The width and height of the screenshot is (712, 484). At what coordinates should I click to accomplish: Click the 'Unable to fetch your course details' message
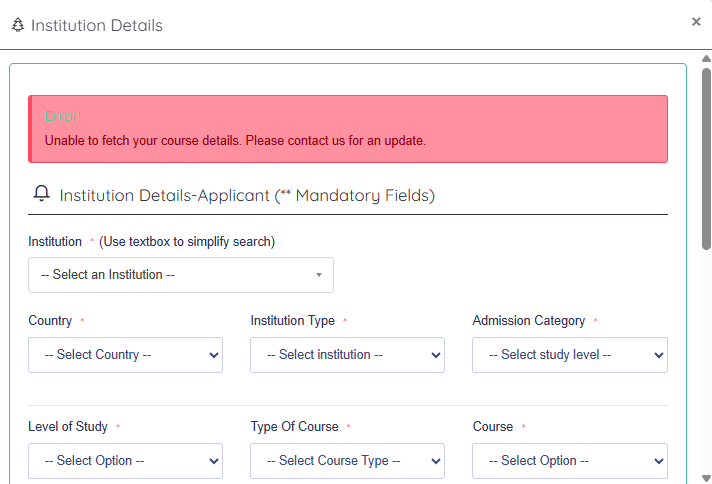click(235, 141)
